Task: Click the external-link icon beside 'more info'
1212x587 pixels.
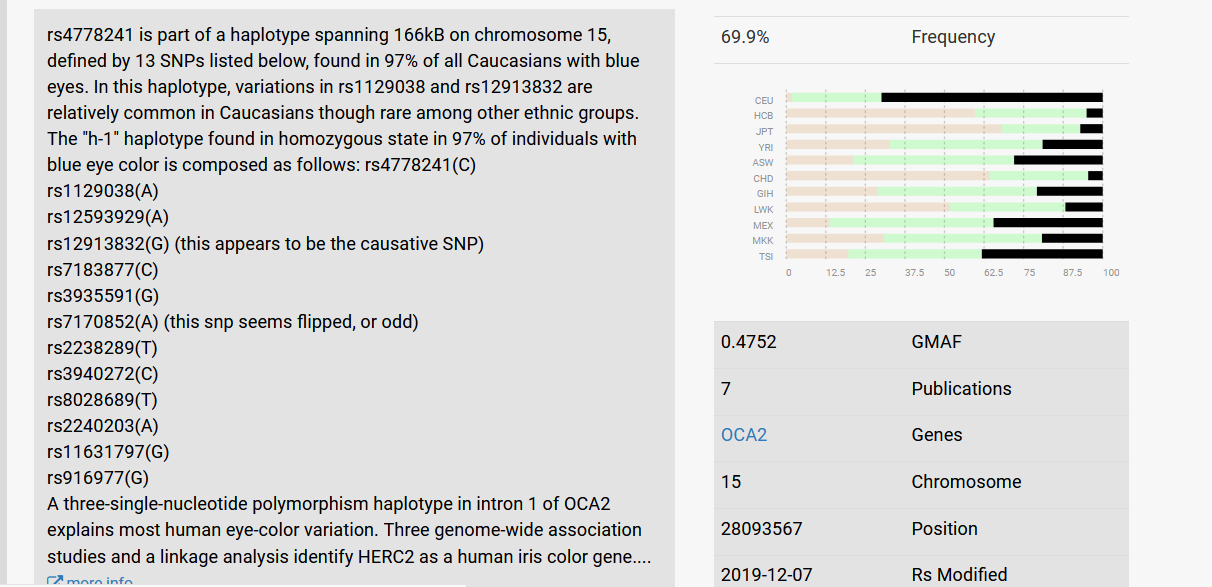Action: point(55,582)
